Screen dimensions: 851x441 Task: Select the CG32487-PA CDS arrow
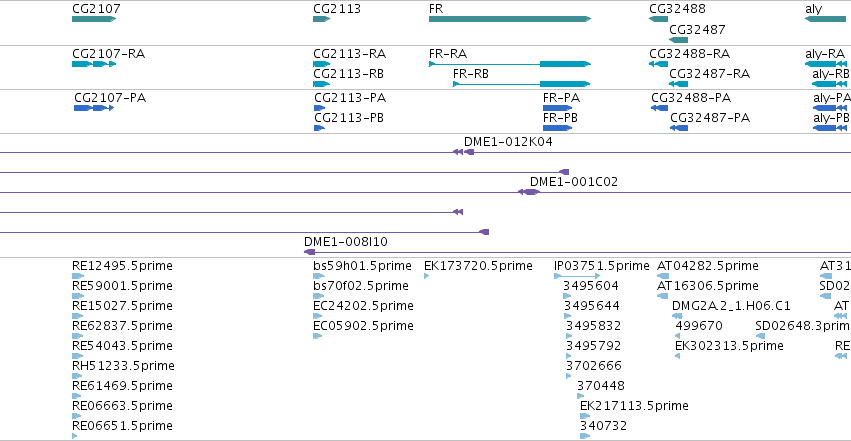(679, 128)
